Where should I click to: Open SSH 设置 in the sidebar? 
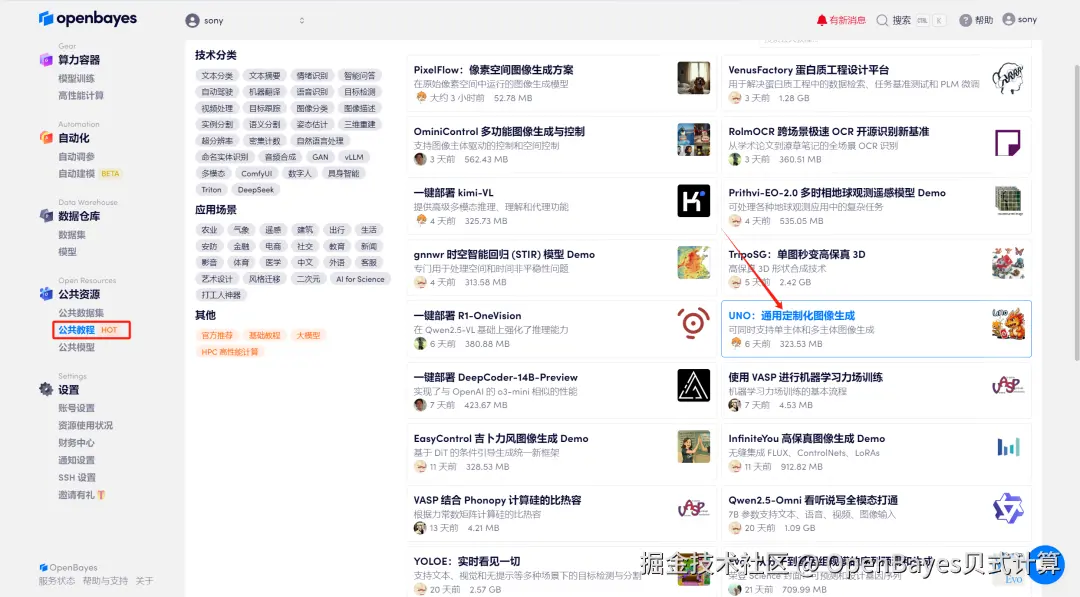tap(77, 477)
